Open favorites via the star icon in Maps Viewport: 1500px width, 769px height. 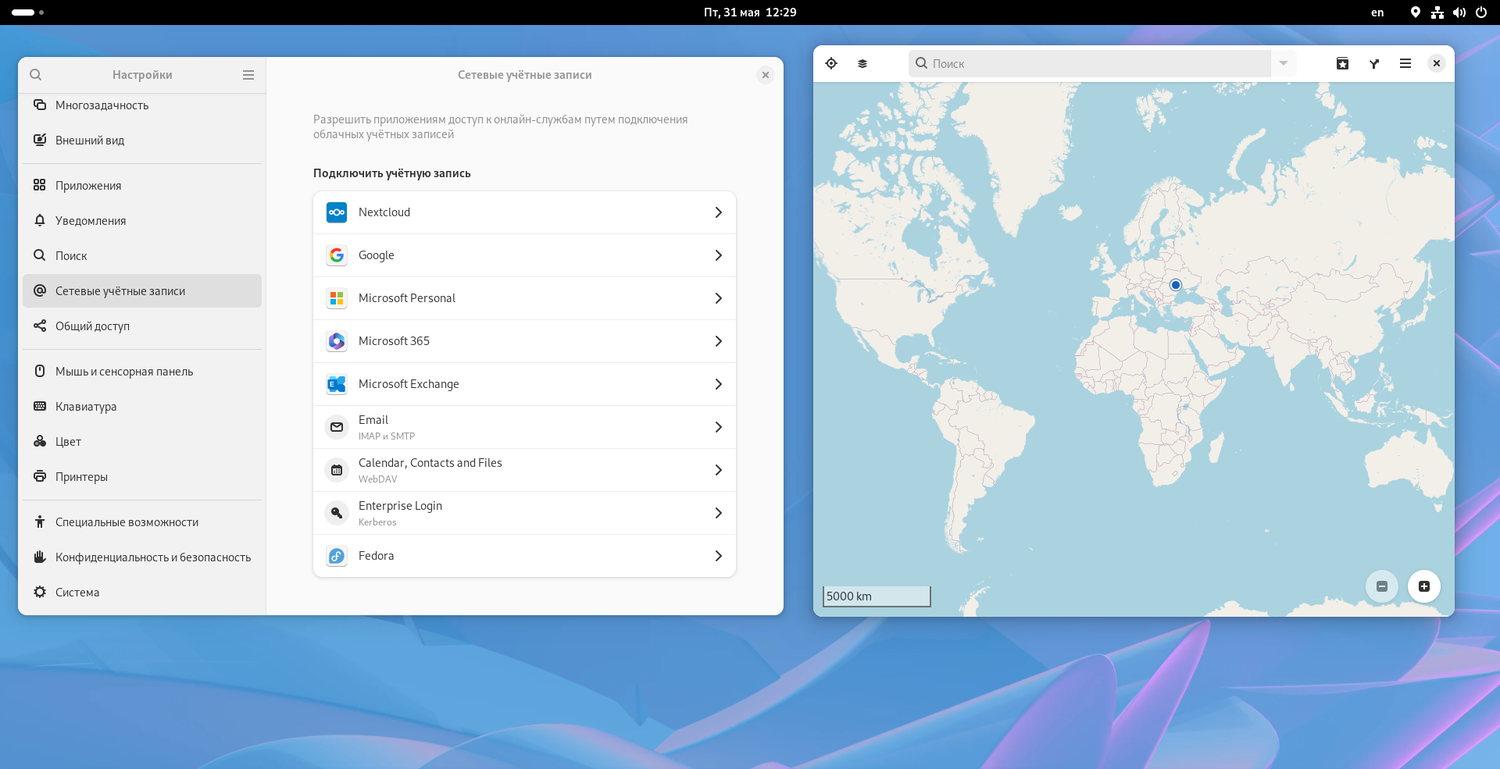coord(1343,63)
